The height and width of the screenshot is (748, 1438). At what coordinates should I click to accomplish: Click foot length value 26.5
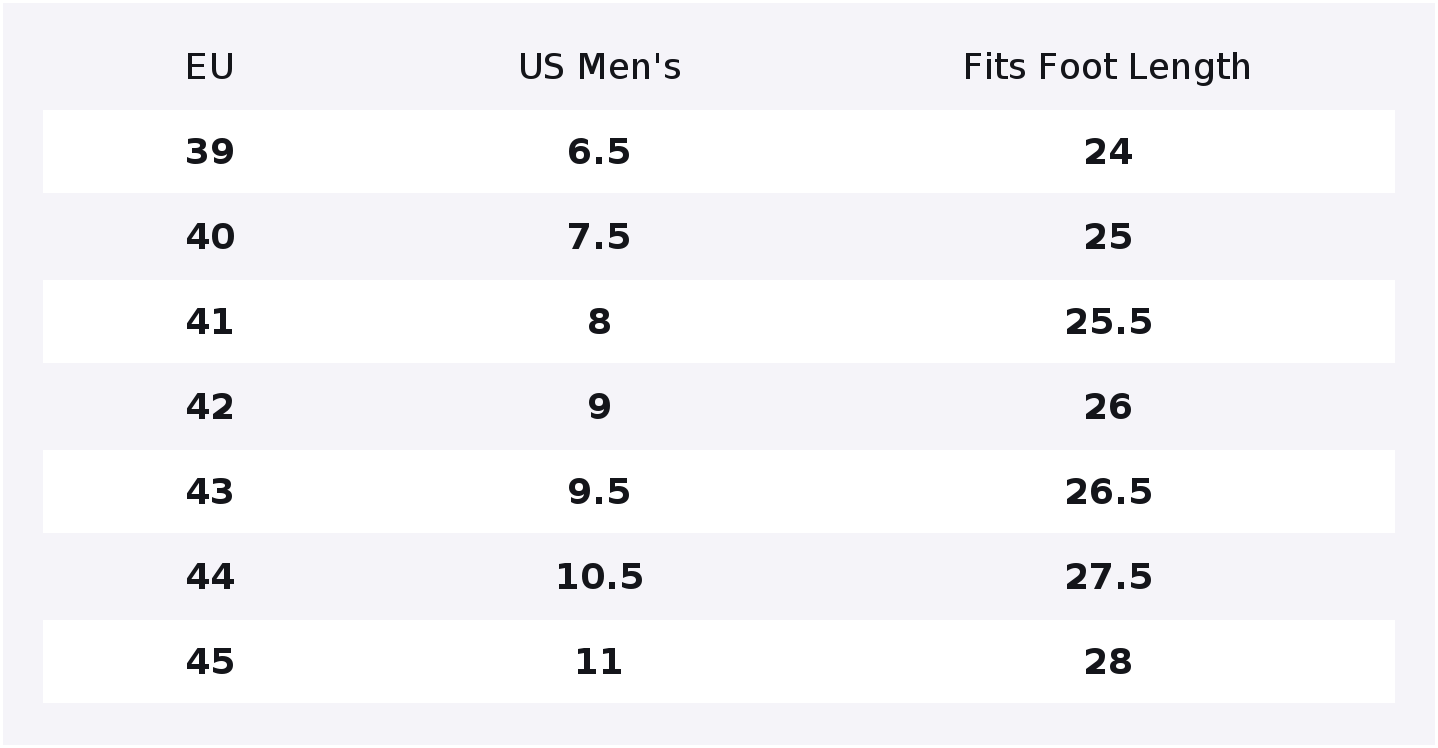click(1108, 492)
